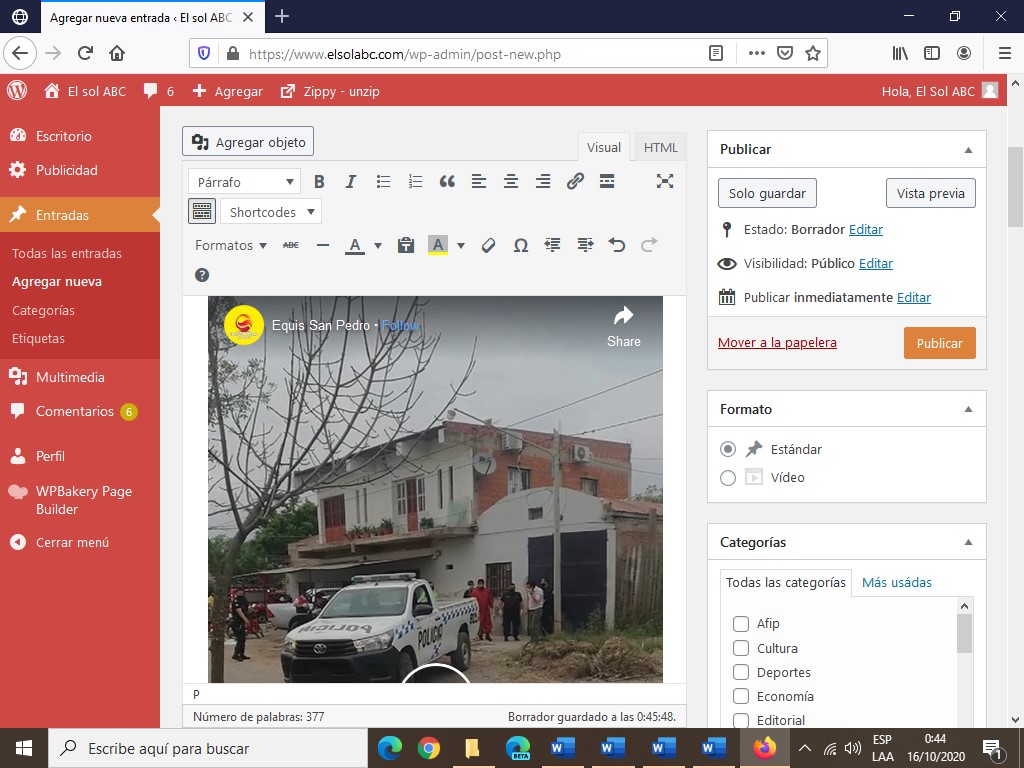The image size is (1024, 768).
Task: Click the orange Publicar button
Action: (939, 343)
